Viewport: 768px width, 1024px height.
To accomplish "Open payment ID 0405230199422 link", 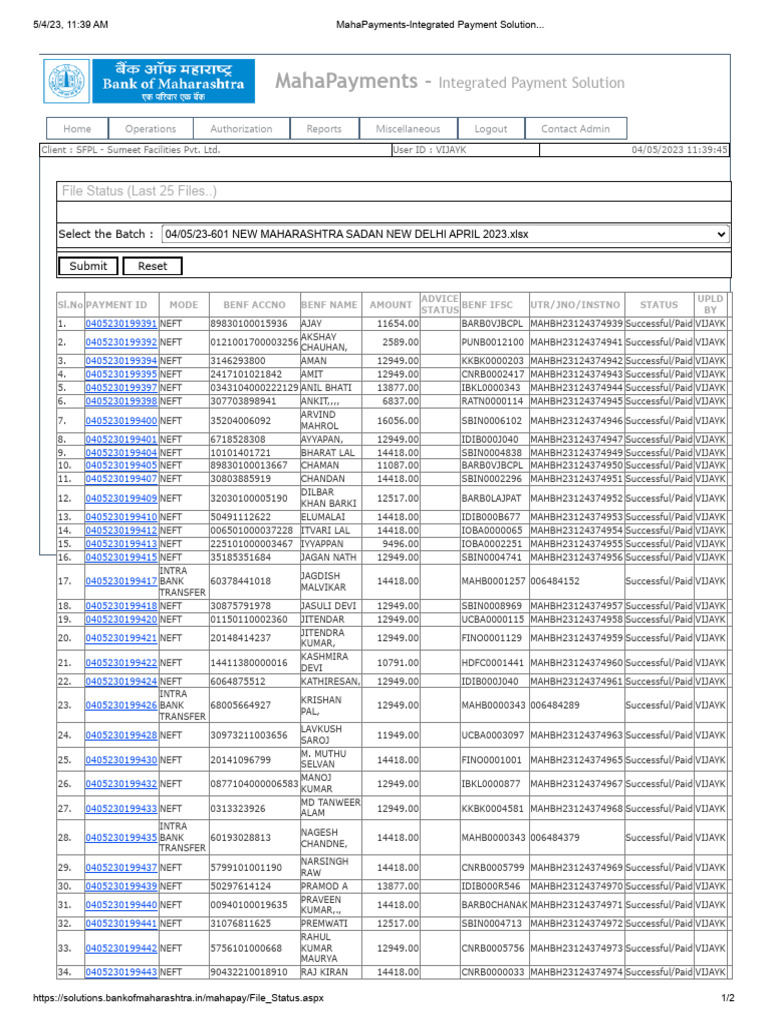I will click(121, 663).
